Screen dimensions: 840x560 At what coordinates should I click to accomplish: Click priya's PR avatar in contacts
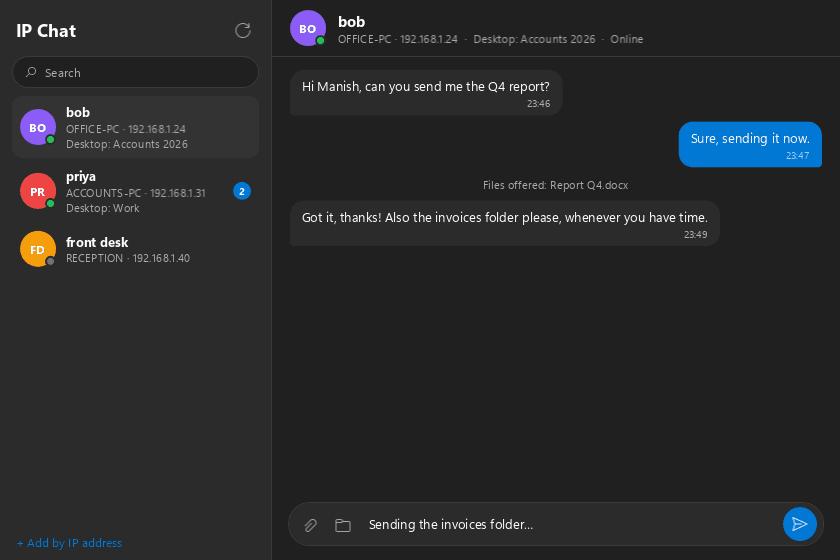[x=38, y=191]
